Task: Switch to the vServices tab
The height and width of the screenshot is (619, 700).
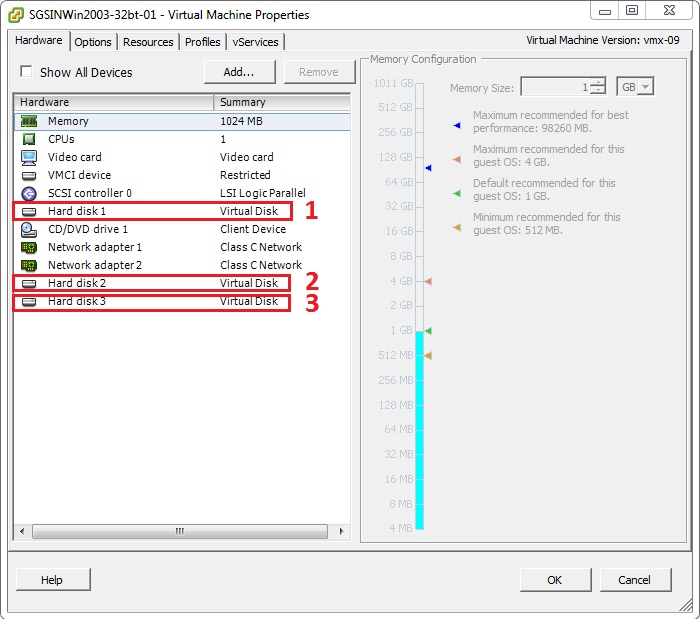Action: (255, 42)
